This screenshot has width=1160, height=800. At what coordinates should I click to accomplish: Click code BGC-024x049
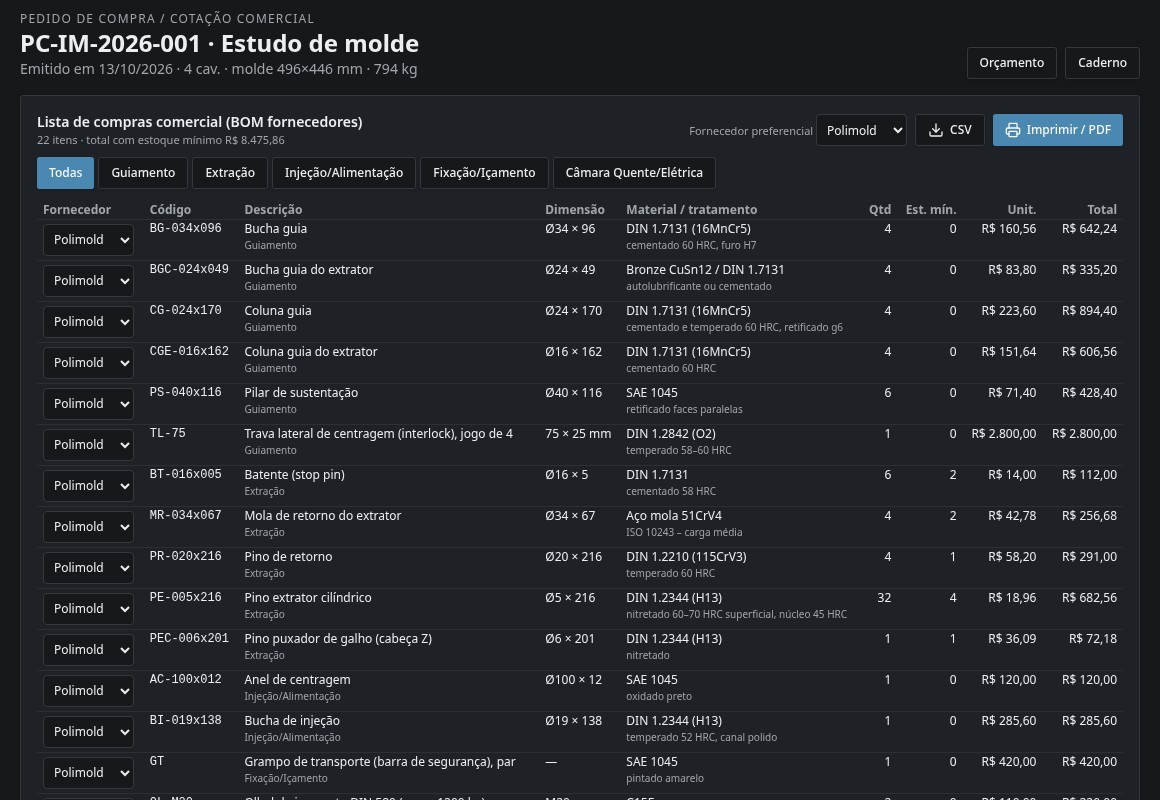click(189, 269)
